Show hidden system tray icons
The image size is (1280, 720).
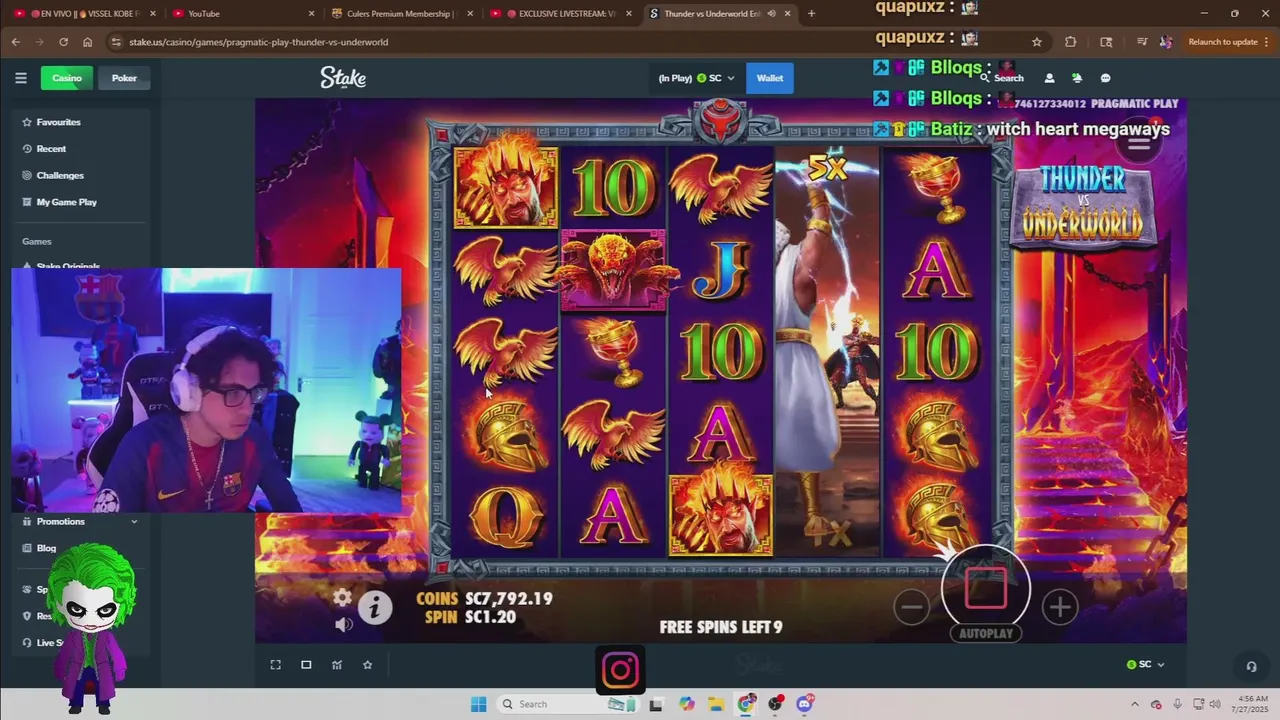[x=1134, y=704]
